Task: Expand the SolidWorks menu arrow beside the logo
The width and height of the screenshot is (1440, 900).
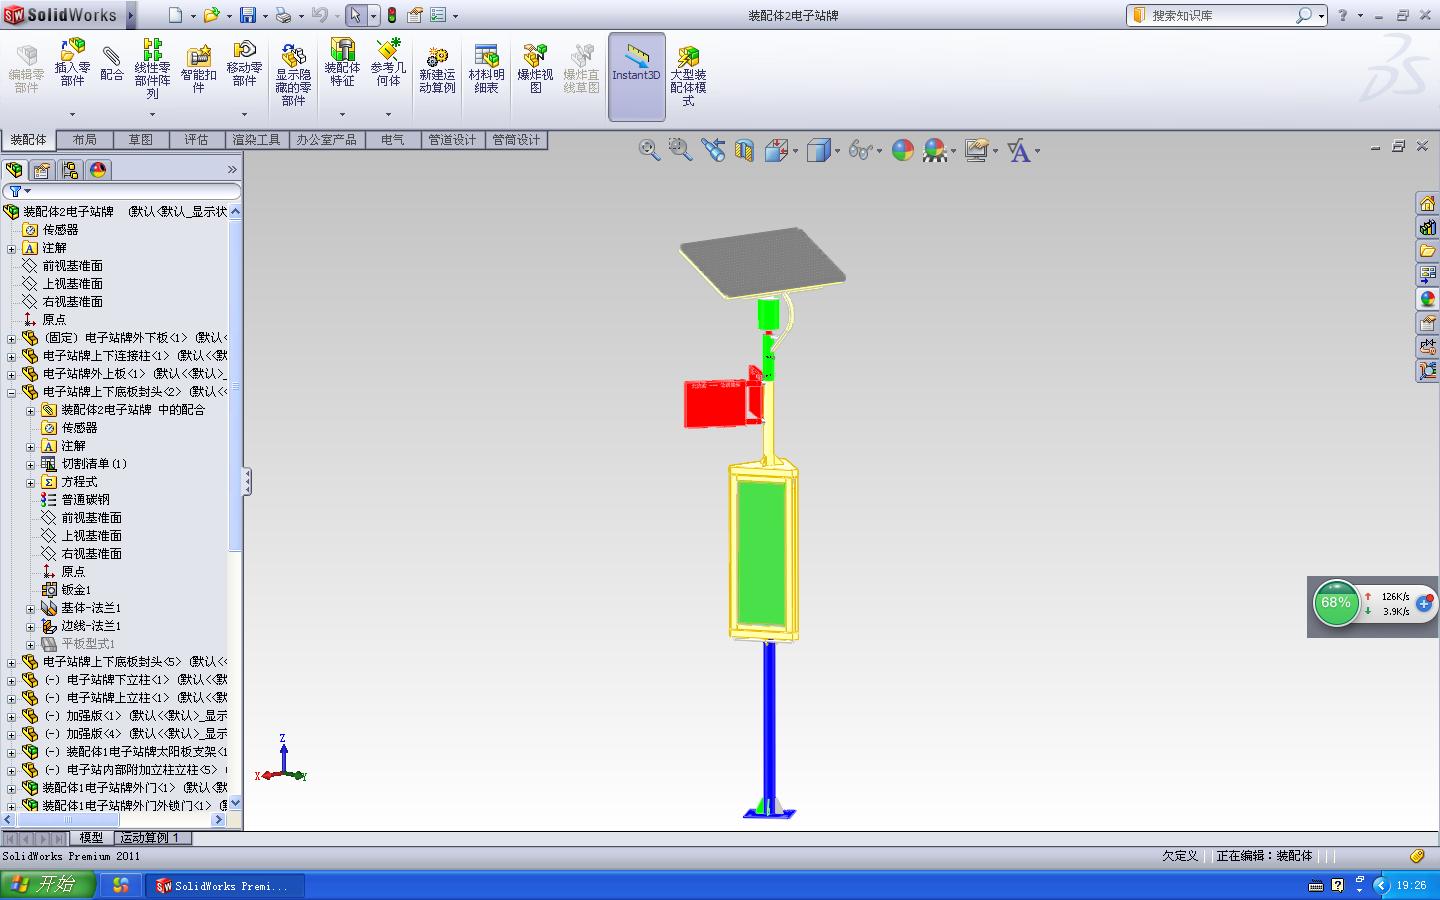Action: point(130,15)
